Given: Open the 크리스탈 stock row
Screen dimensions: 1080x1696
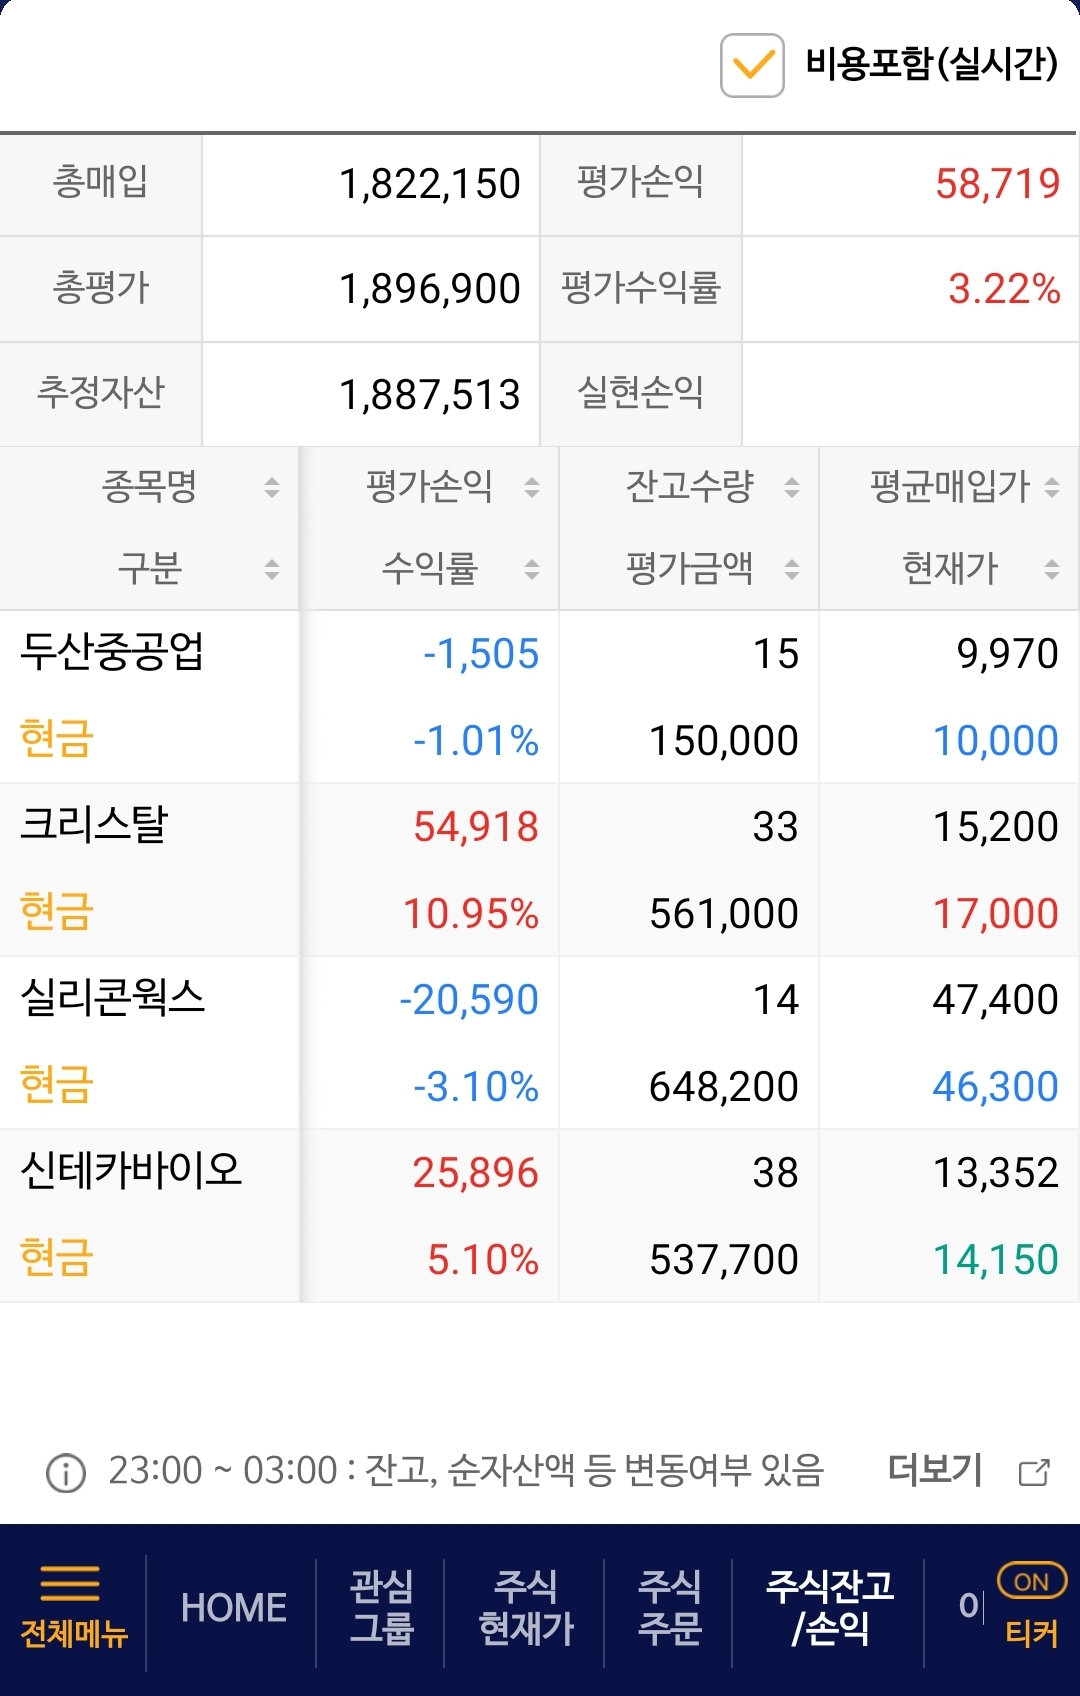Looking at the screenshot, I should point(95,826).
